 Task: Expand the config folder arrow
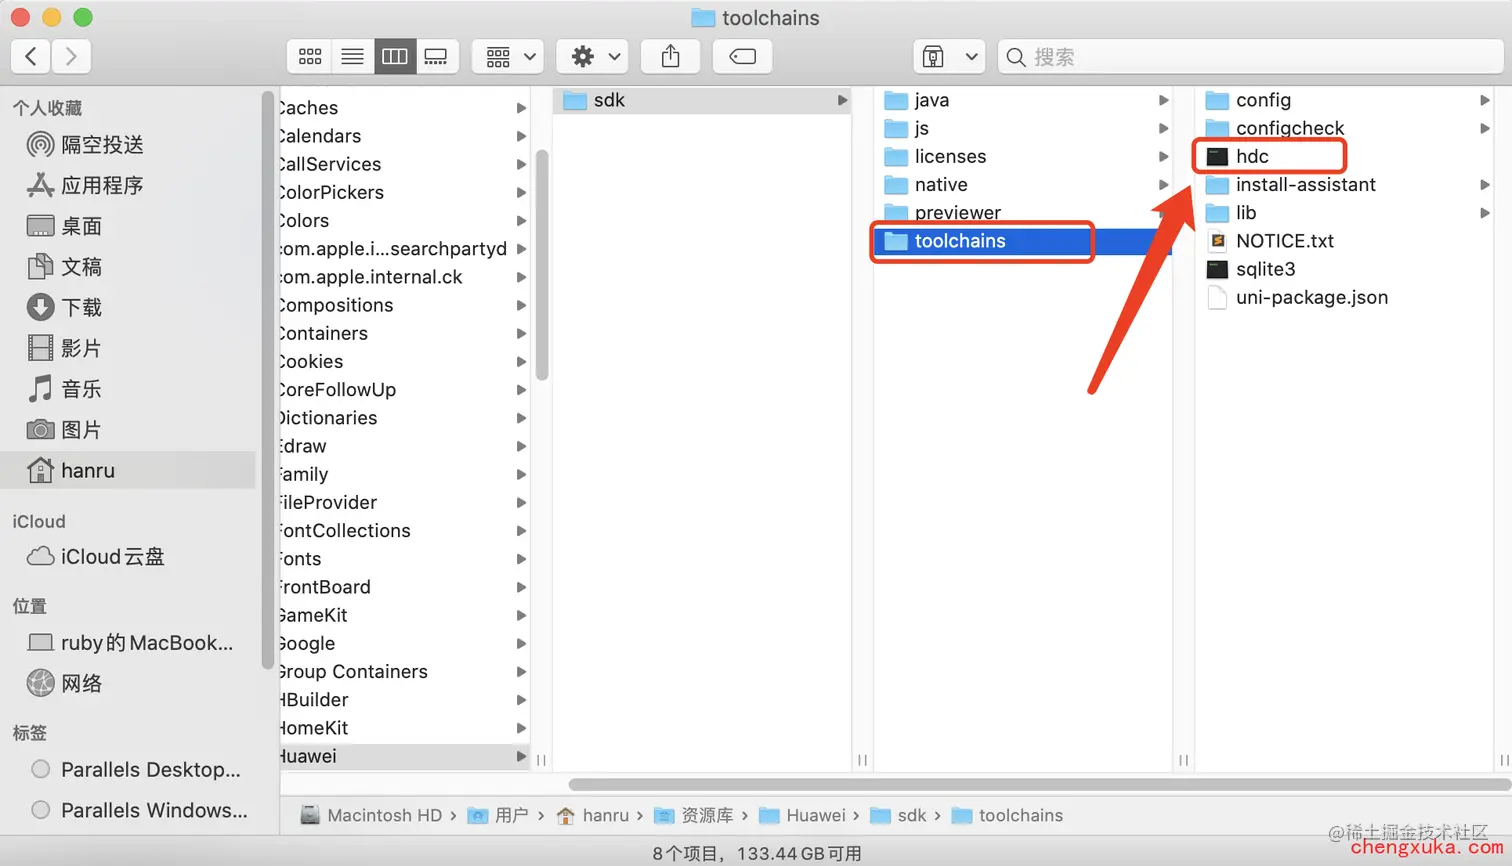tap(1485, 100)
